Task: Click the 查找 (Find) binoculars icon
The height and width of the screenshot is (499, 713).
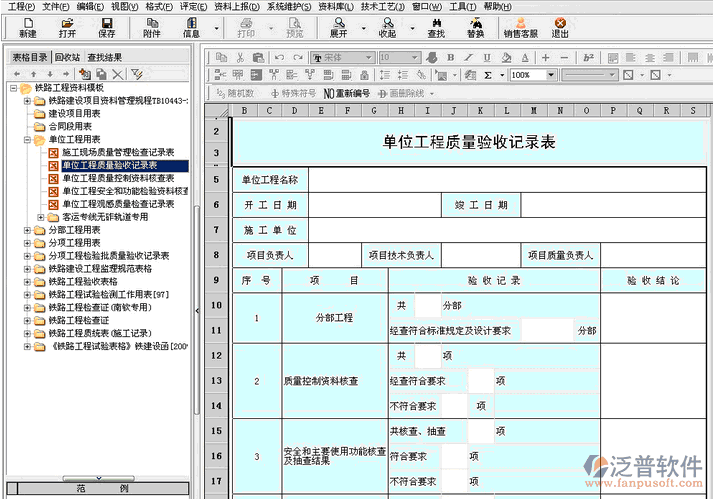Action: point(436,27)
